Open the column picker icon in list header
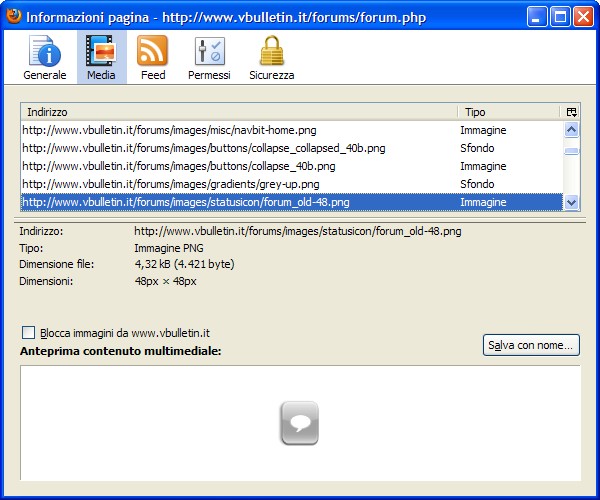Image resolution: width=600 pixels, height=500 pixels. (x=571, y=113)
